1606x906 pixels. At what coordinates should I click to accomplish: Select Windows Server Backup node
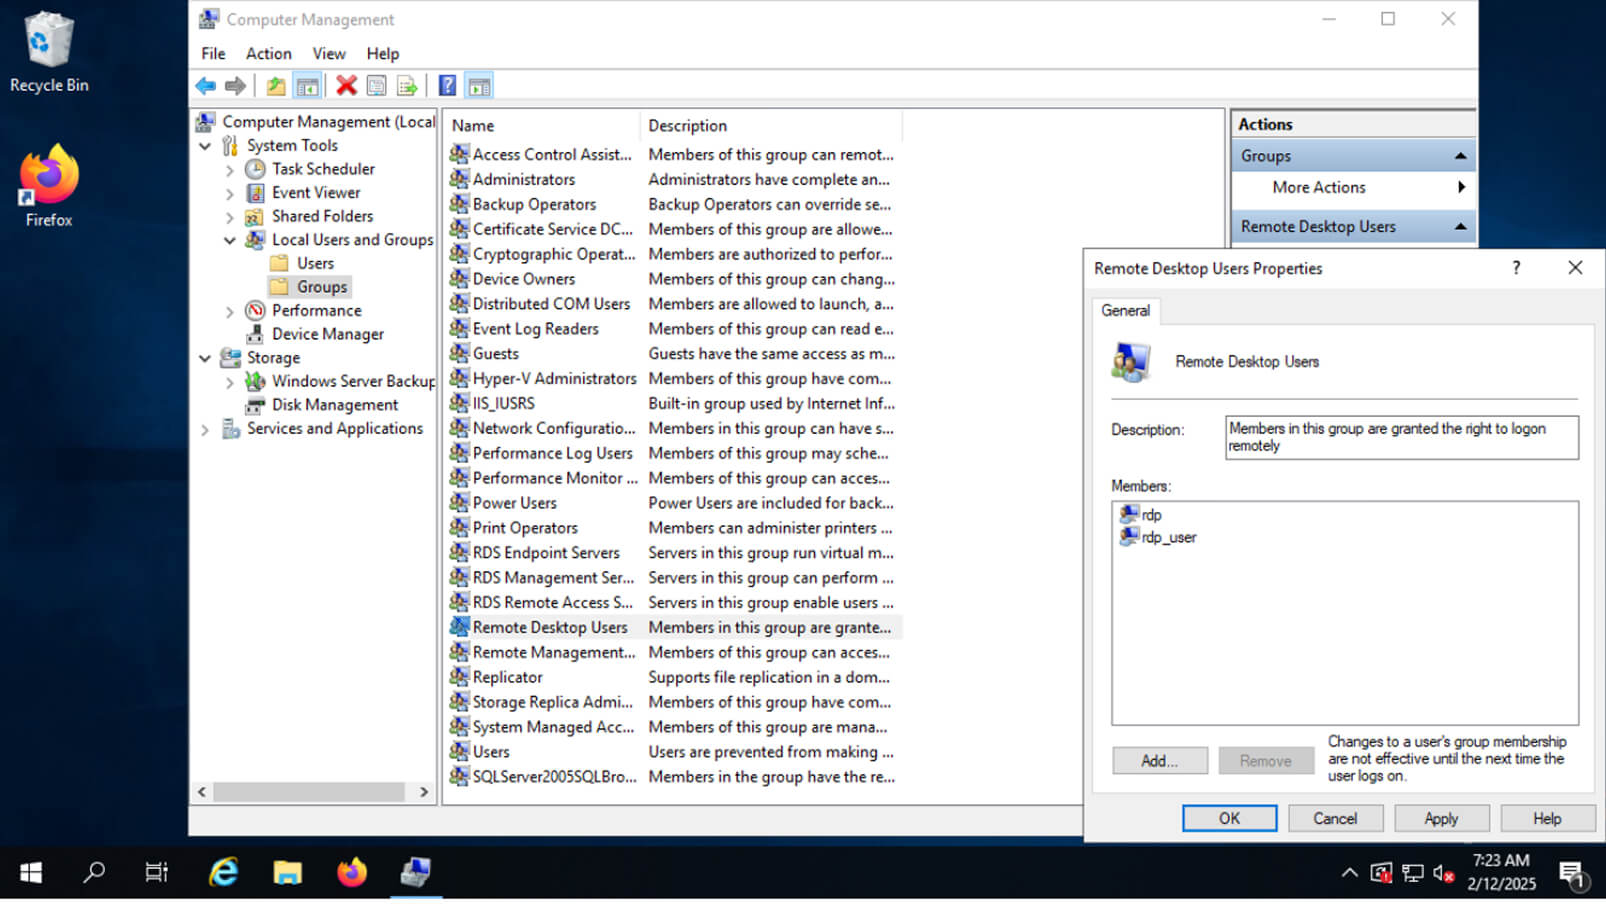pos(353,381)
